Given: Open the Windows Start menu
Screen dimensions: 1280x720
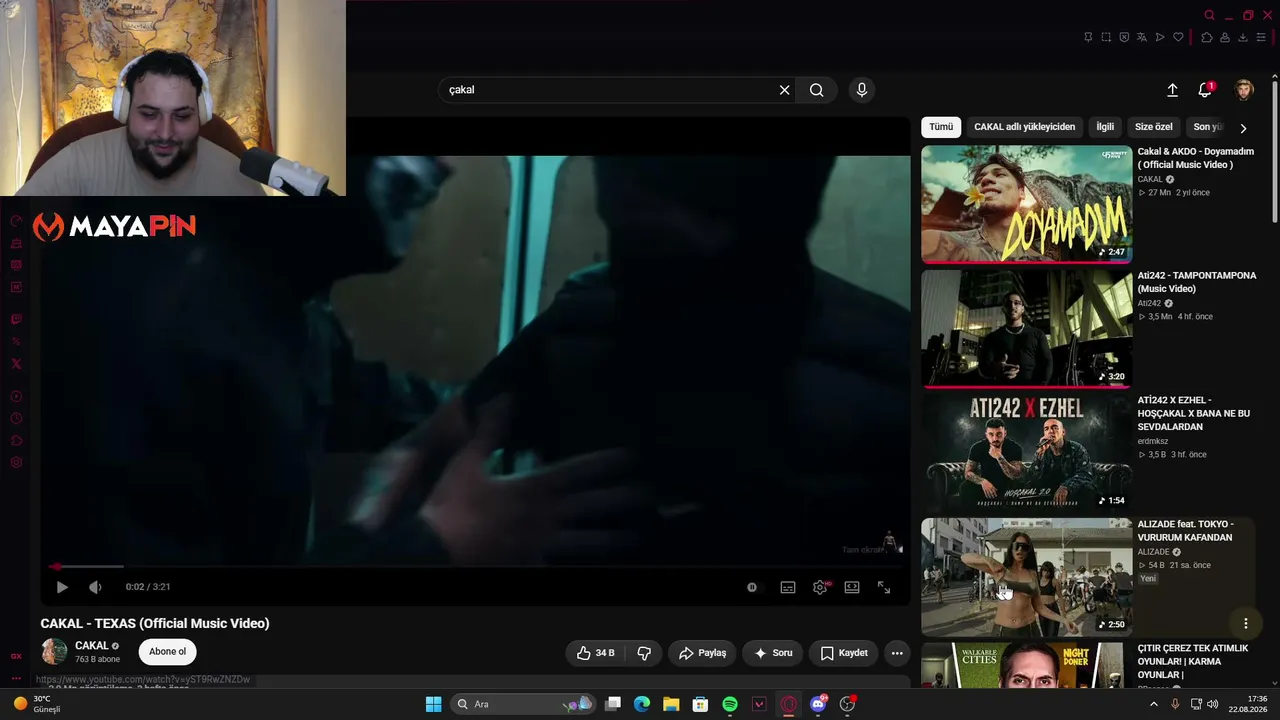Looking at the screenshot, I should click(x=433, y=704).
